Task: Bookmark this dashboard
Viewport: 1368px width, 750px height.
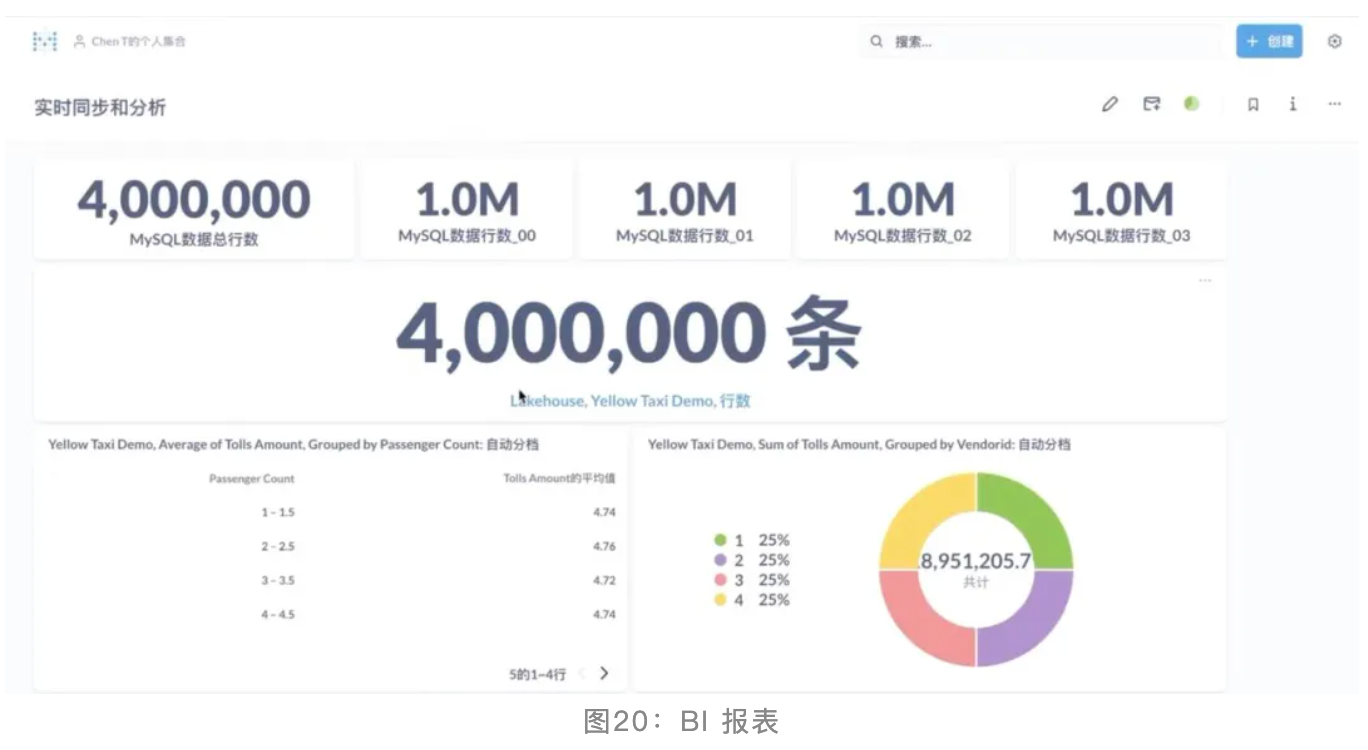Action: pyautogui.click(x=1253, y=104)
